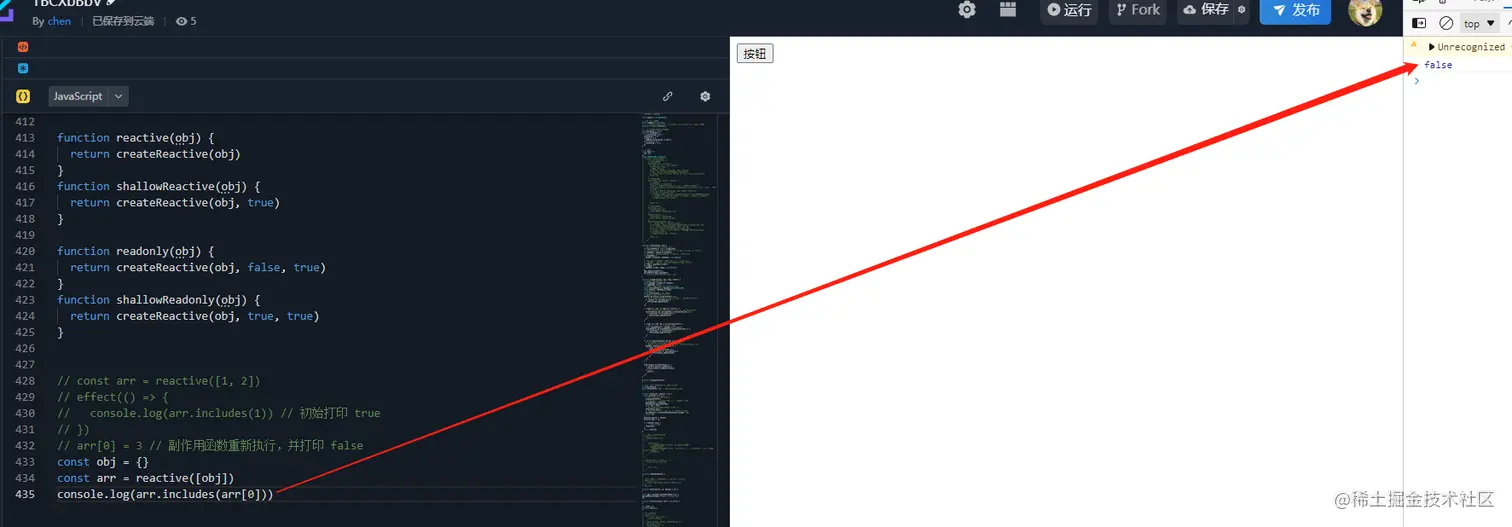Click function shallowReactive on line 416

(x=159, y=186)
